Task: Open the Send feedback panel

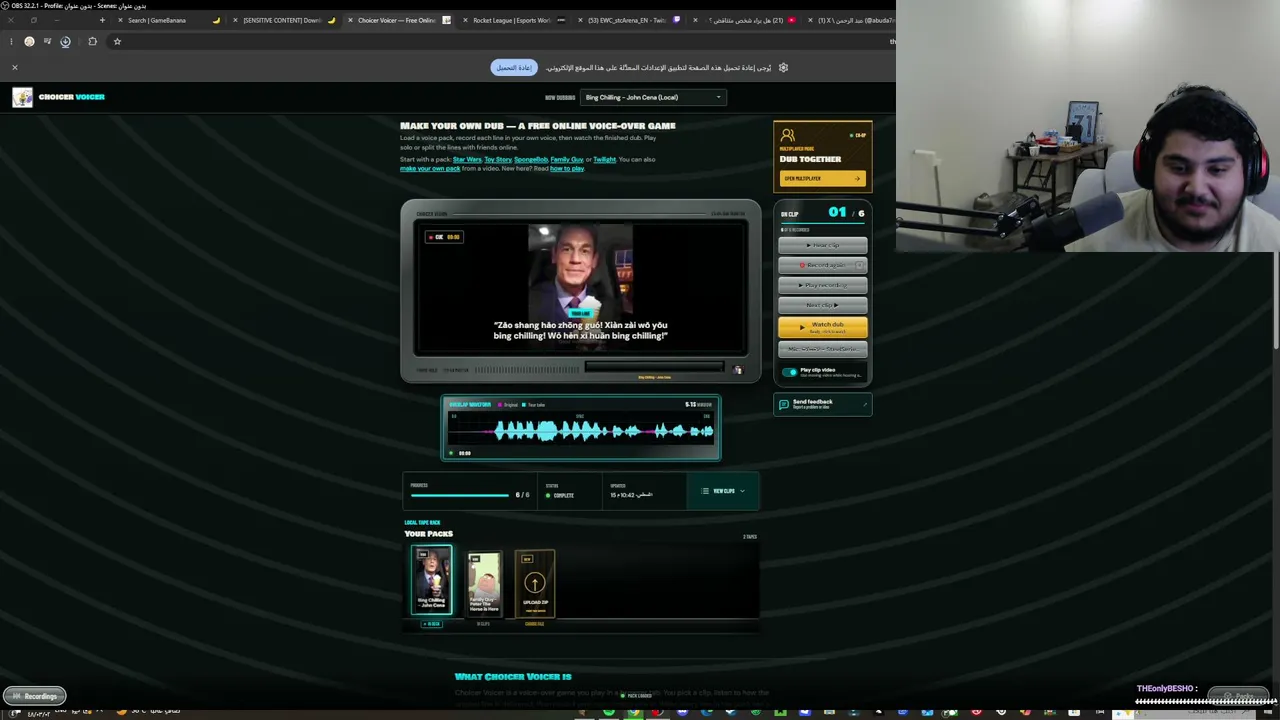Action: (823, 404)
